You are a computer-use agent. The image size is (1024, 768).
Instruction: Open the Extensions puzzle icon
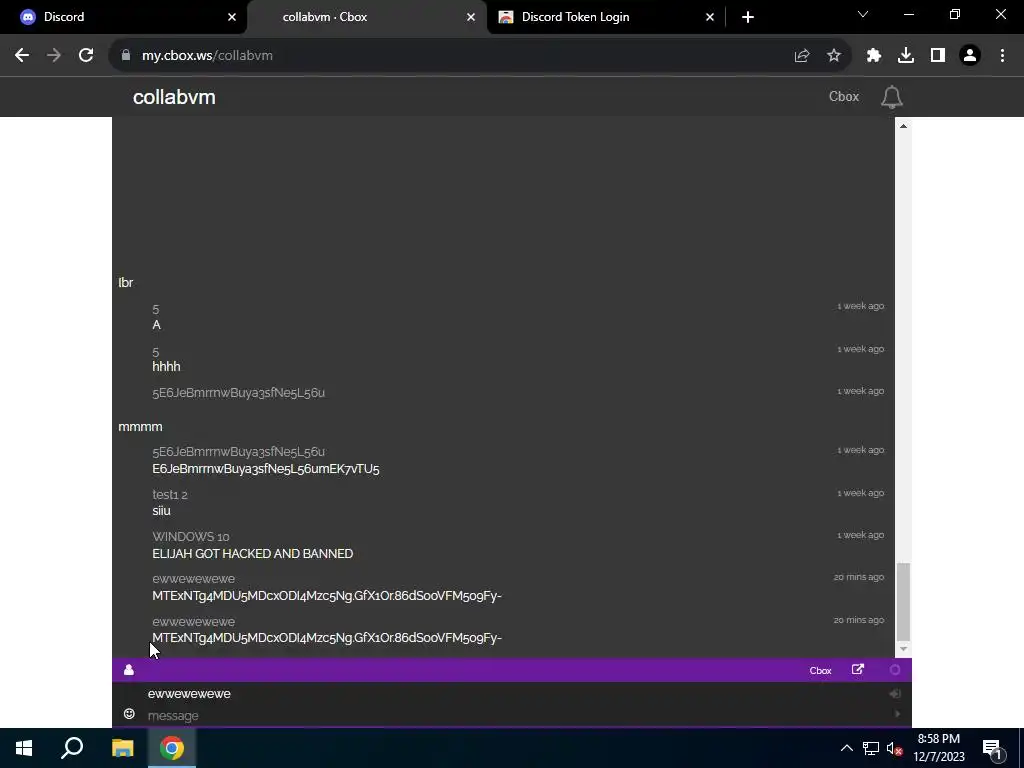pyautogui.click(x=874, y=56)
